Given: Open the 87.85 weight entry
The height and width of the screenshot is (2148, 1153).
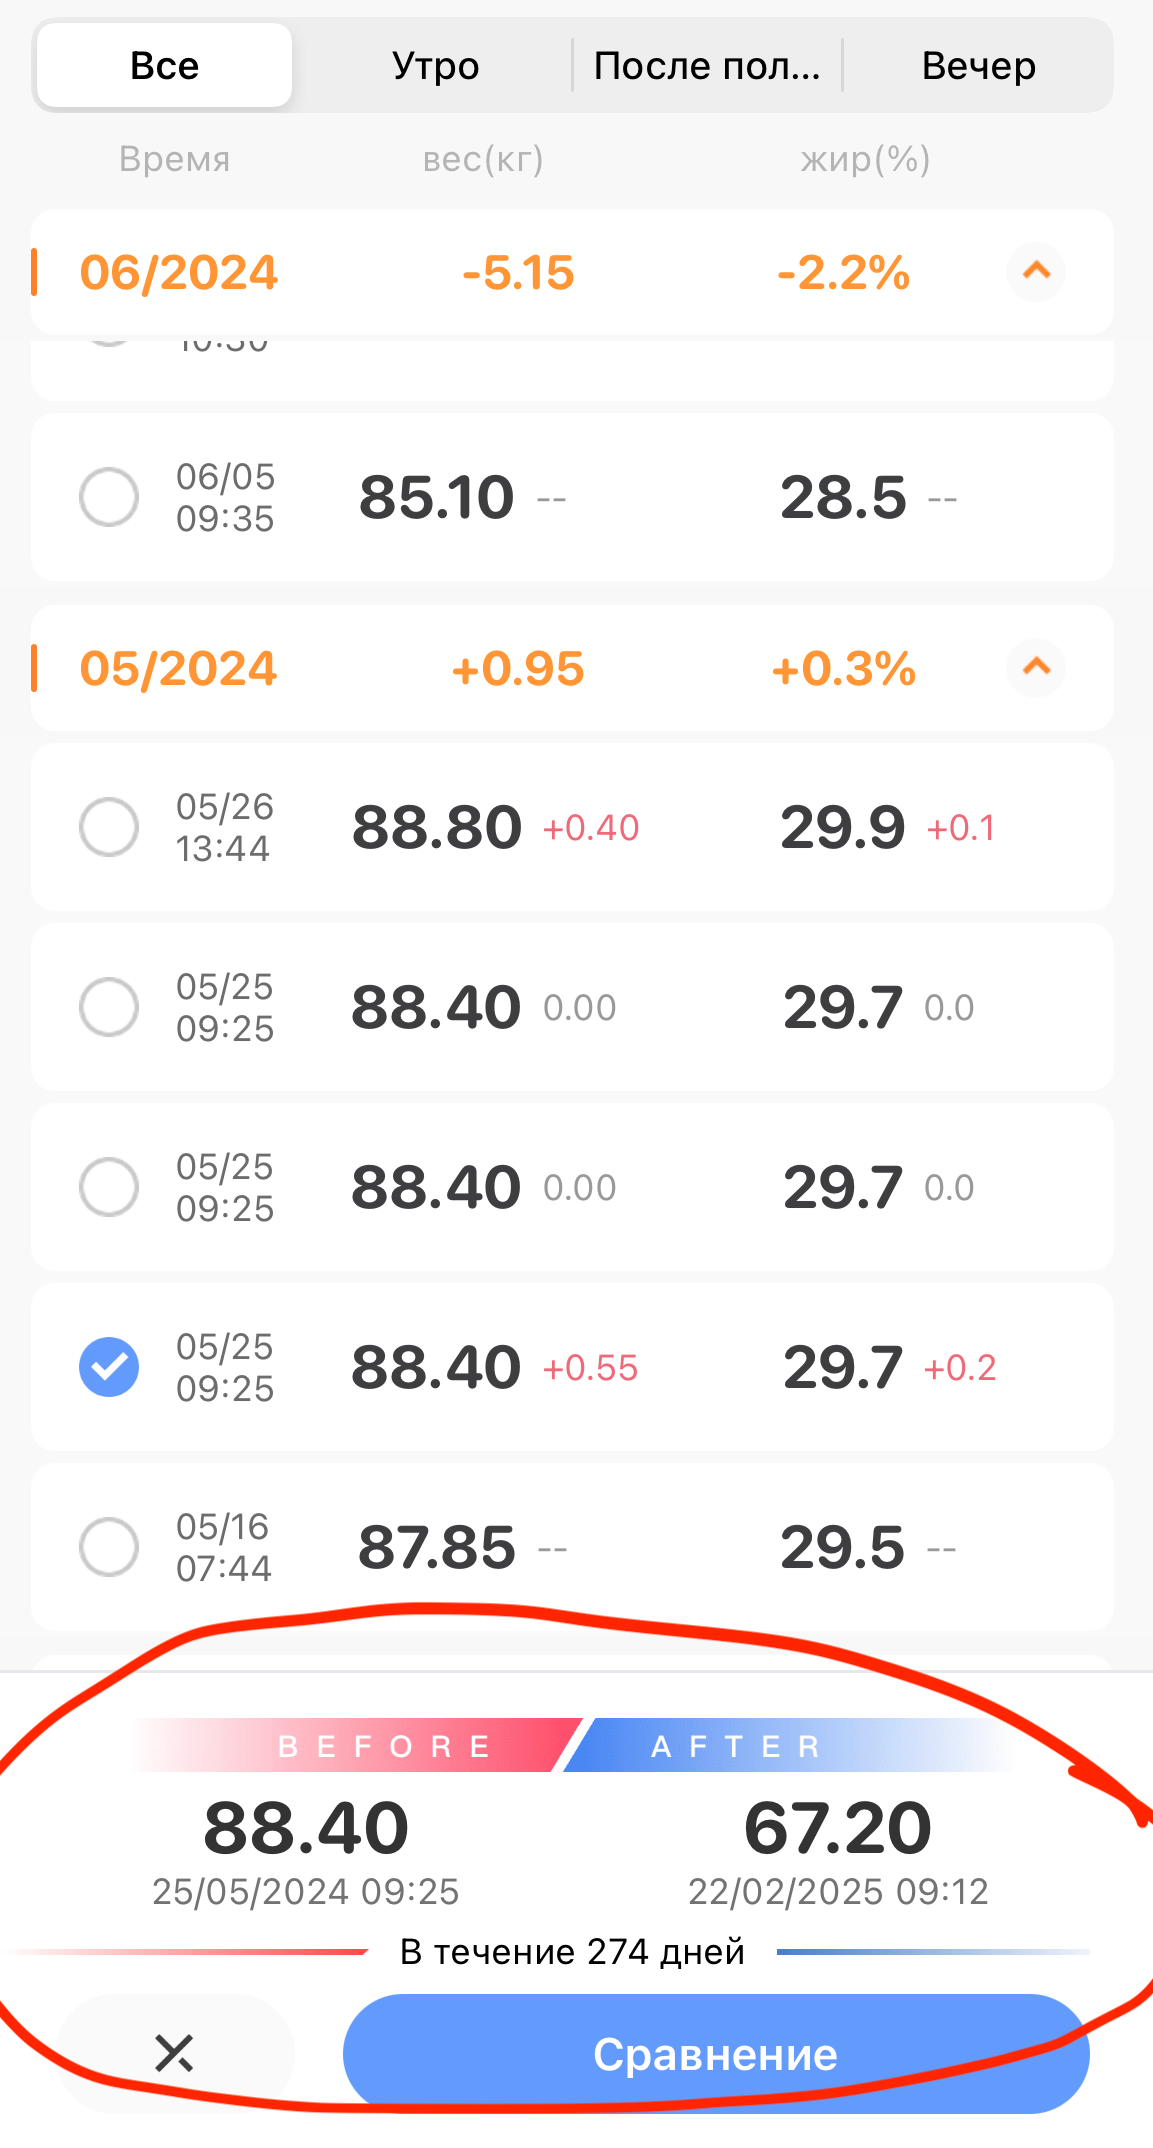Looking at the screenshot, I should coord(437,1548).
